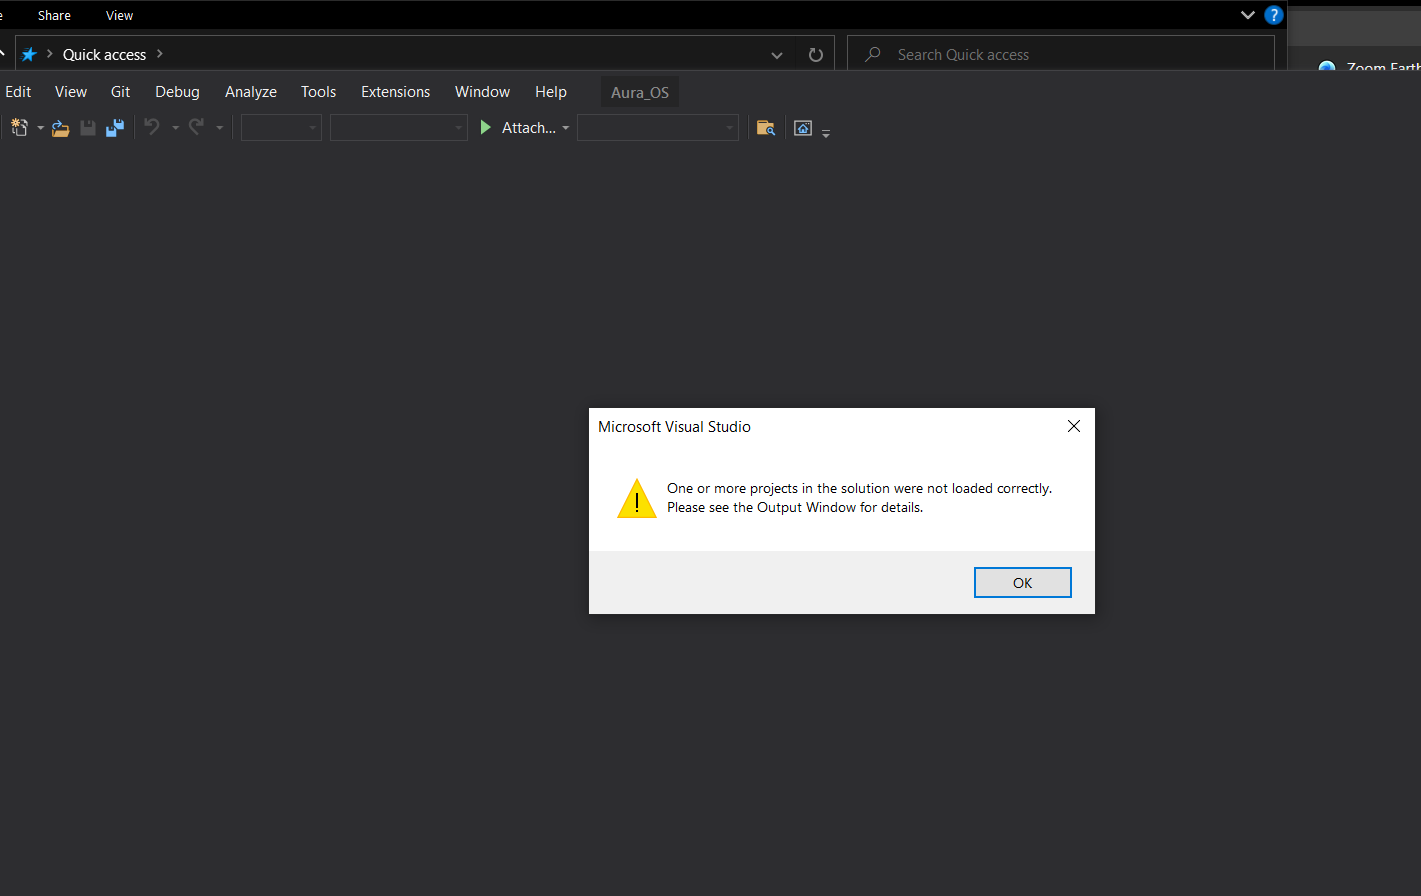This screenshot has height=896, width=1421.
Task: Expand the Undo history arrow
Action: (175, 127)
